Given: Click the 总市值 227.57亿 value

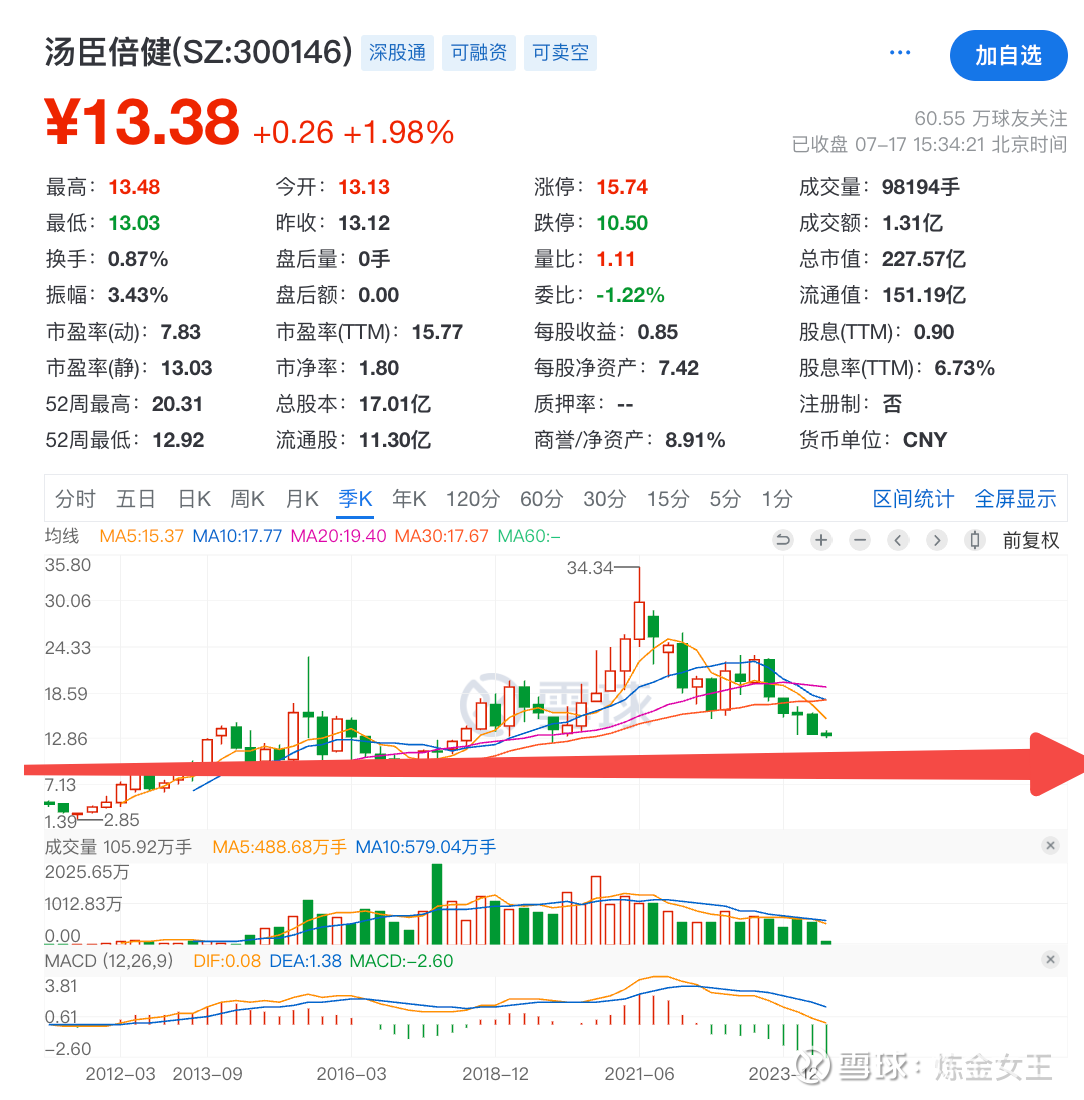Looking at the screenshot, I should click(923, 259).
